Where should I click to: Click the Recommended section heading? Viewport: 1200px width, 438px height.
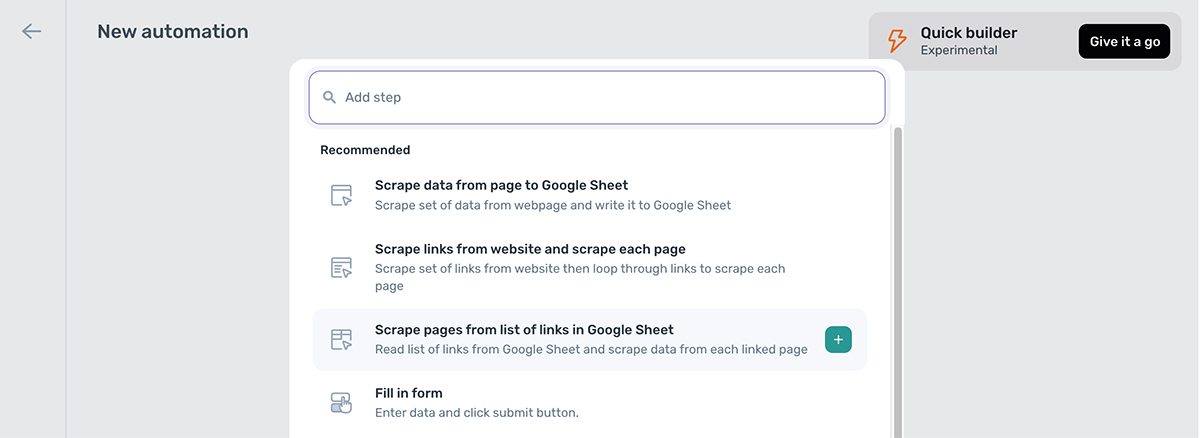[365, 150]
